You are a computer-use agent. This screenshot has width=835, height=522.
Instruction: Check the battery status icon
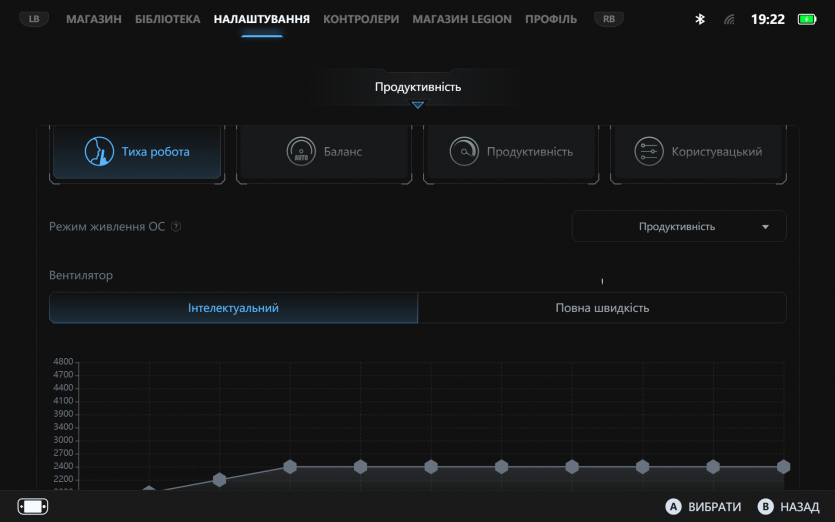click(x=807, y=19)
